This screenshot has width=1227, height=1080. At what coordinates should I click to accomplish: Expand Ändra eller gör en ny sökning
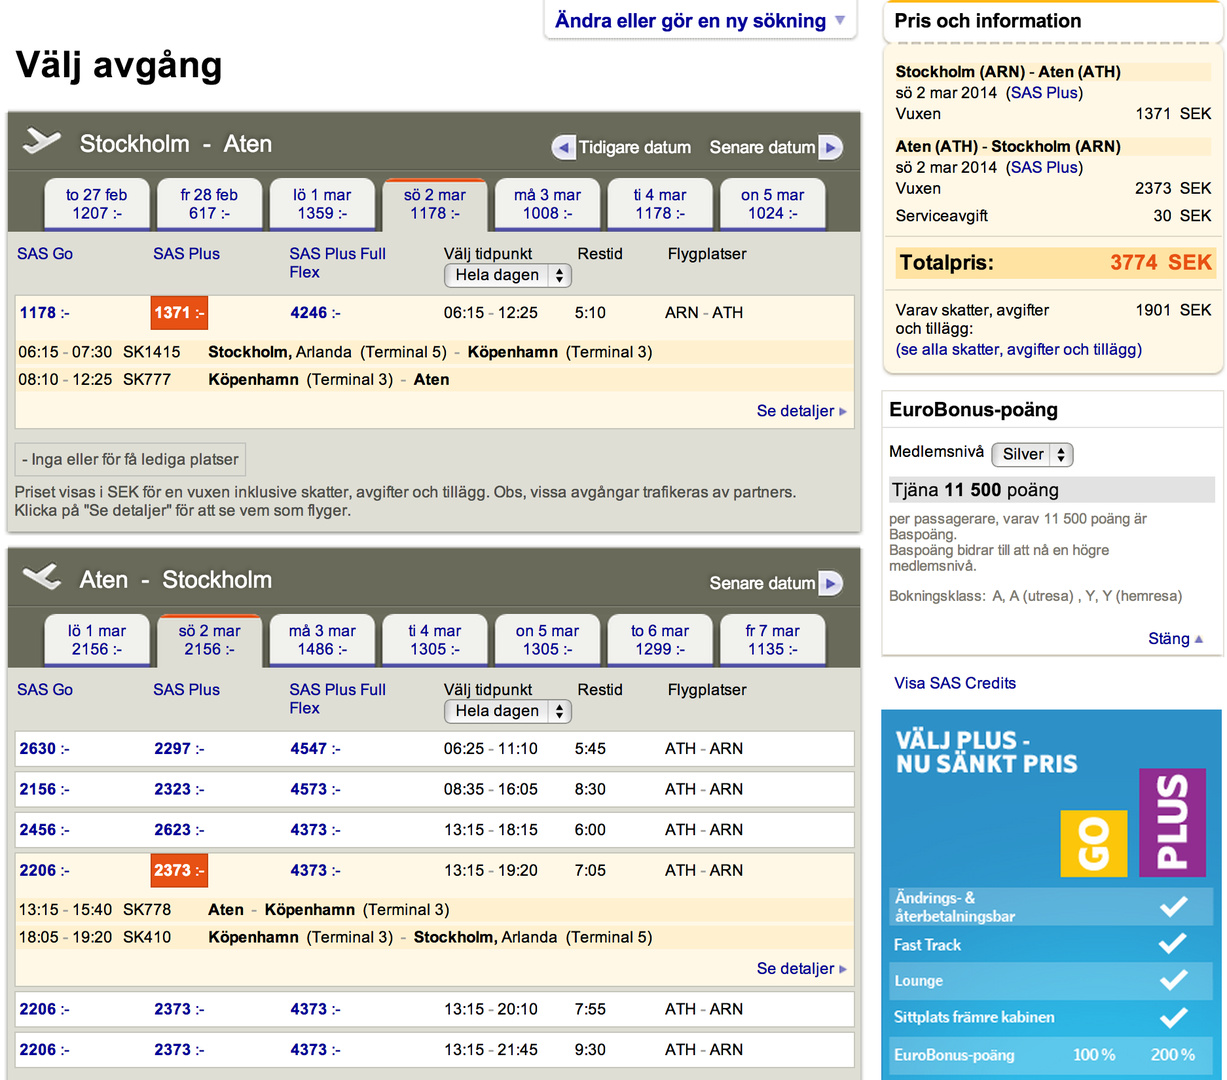click(700, 21)
